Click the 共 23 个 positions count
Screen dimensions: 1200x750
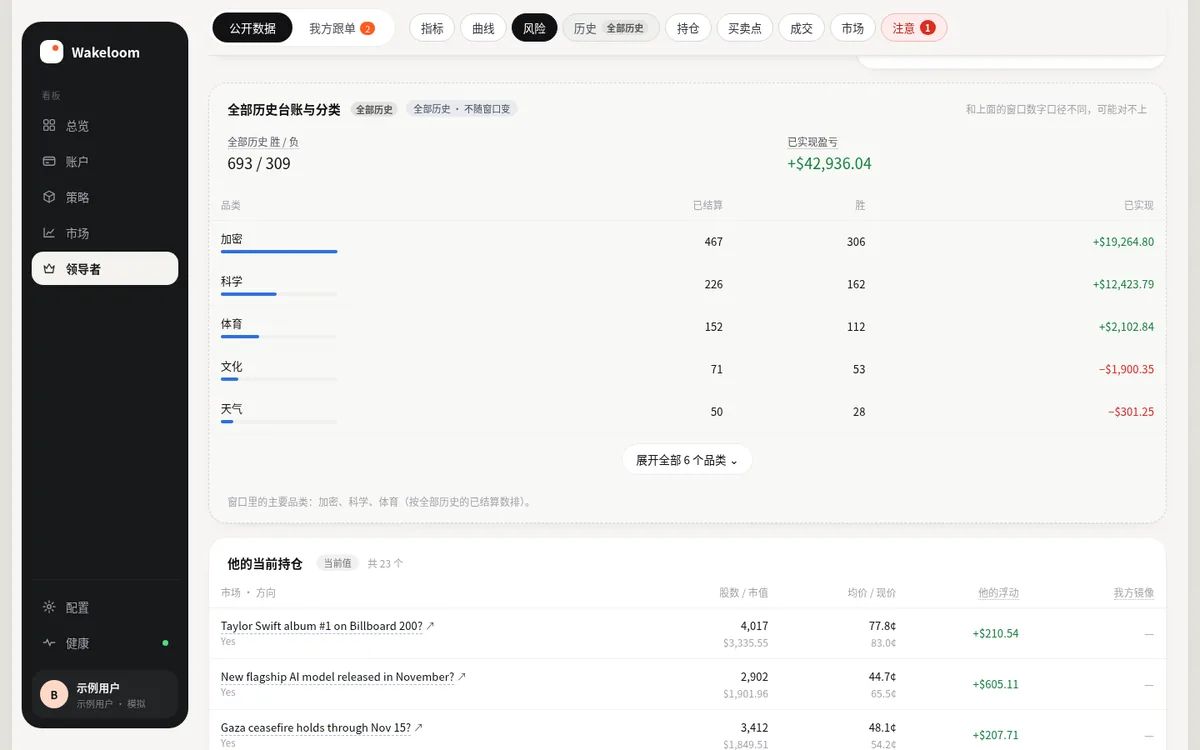(x=386, y=563)
